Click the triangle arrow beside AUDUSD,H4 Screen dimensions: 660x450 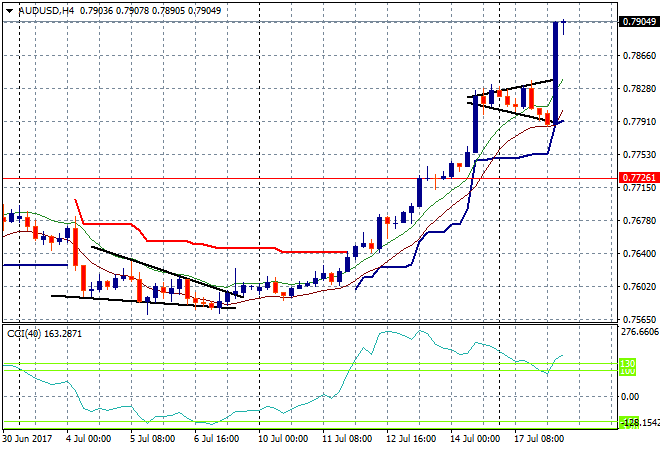pos(9,11)
